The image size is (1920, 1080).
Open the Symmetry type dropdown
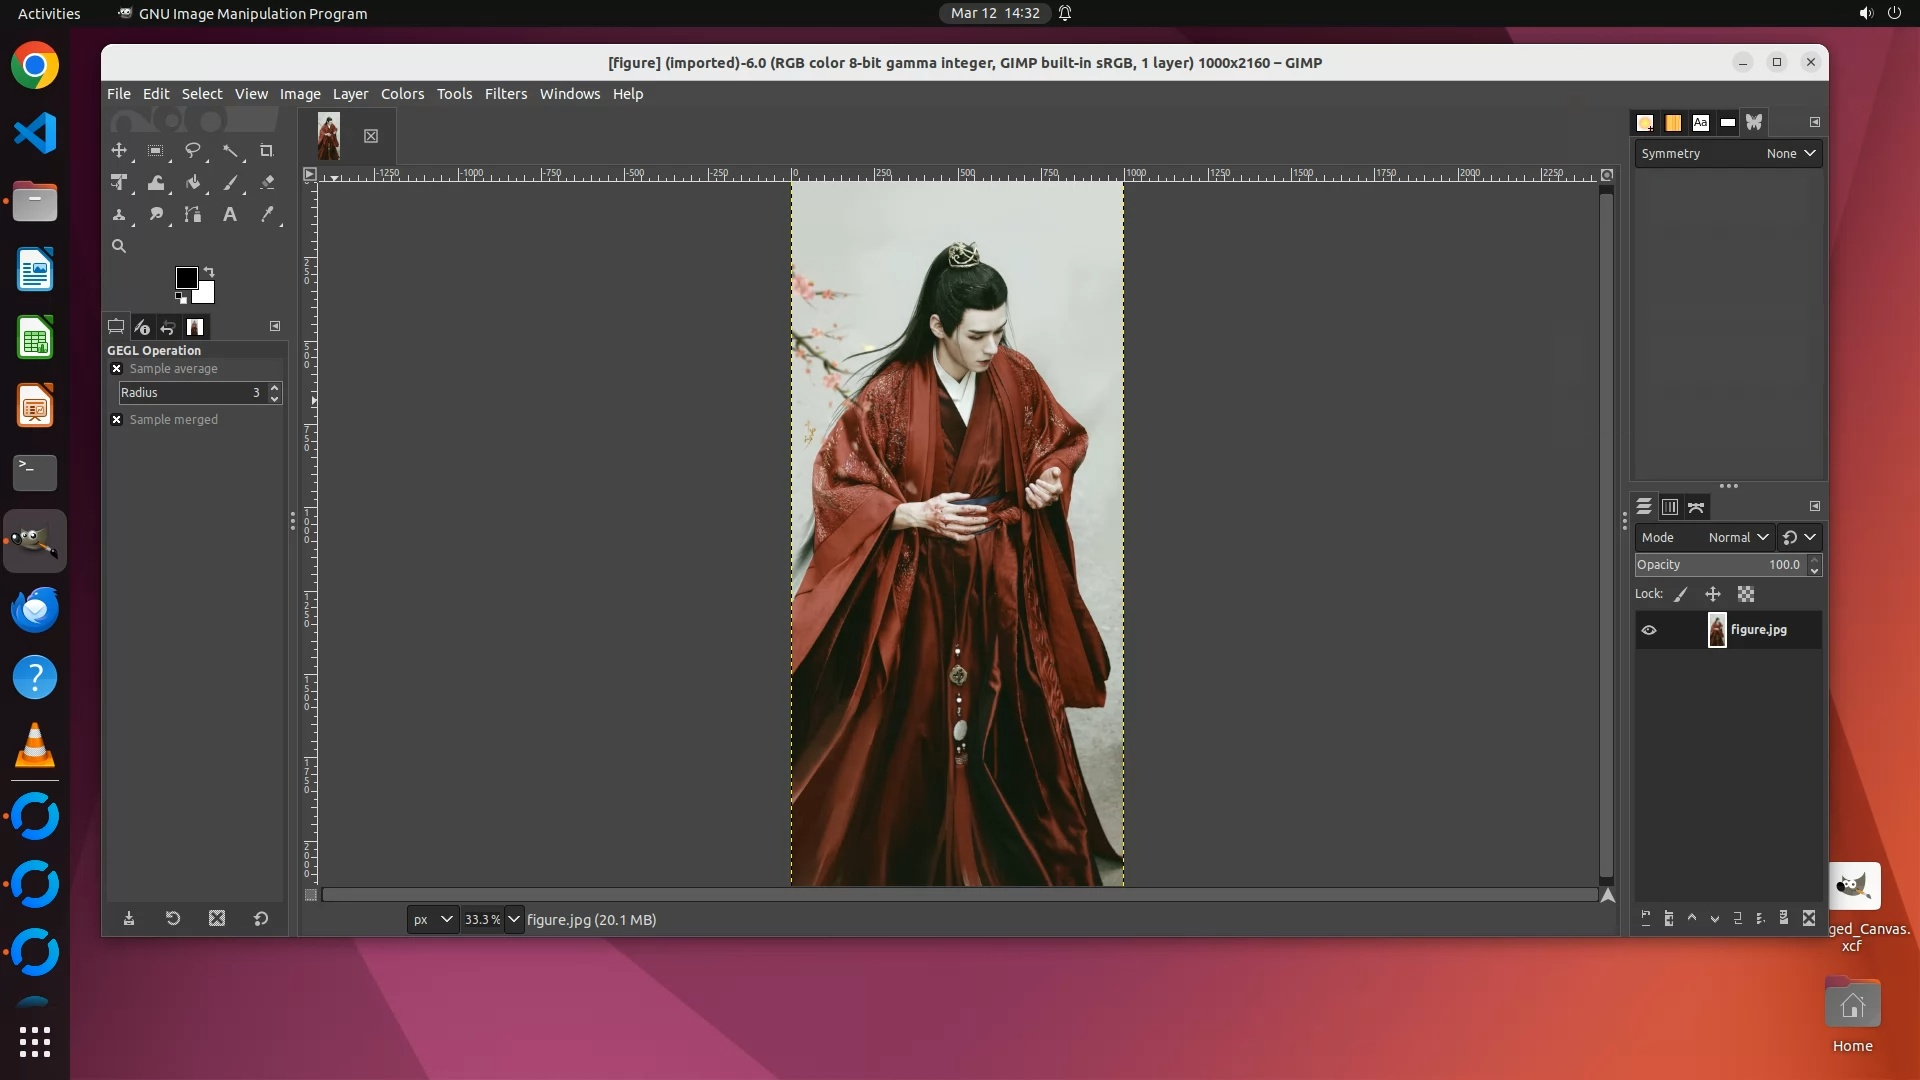(x=1790, y=154)
